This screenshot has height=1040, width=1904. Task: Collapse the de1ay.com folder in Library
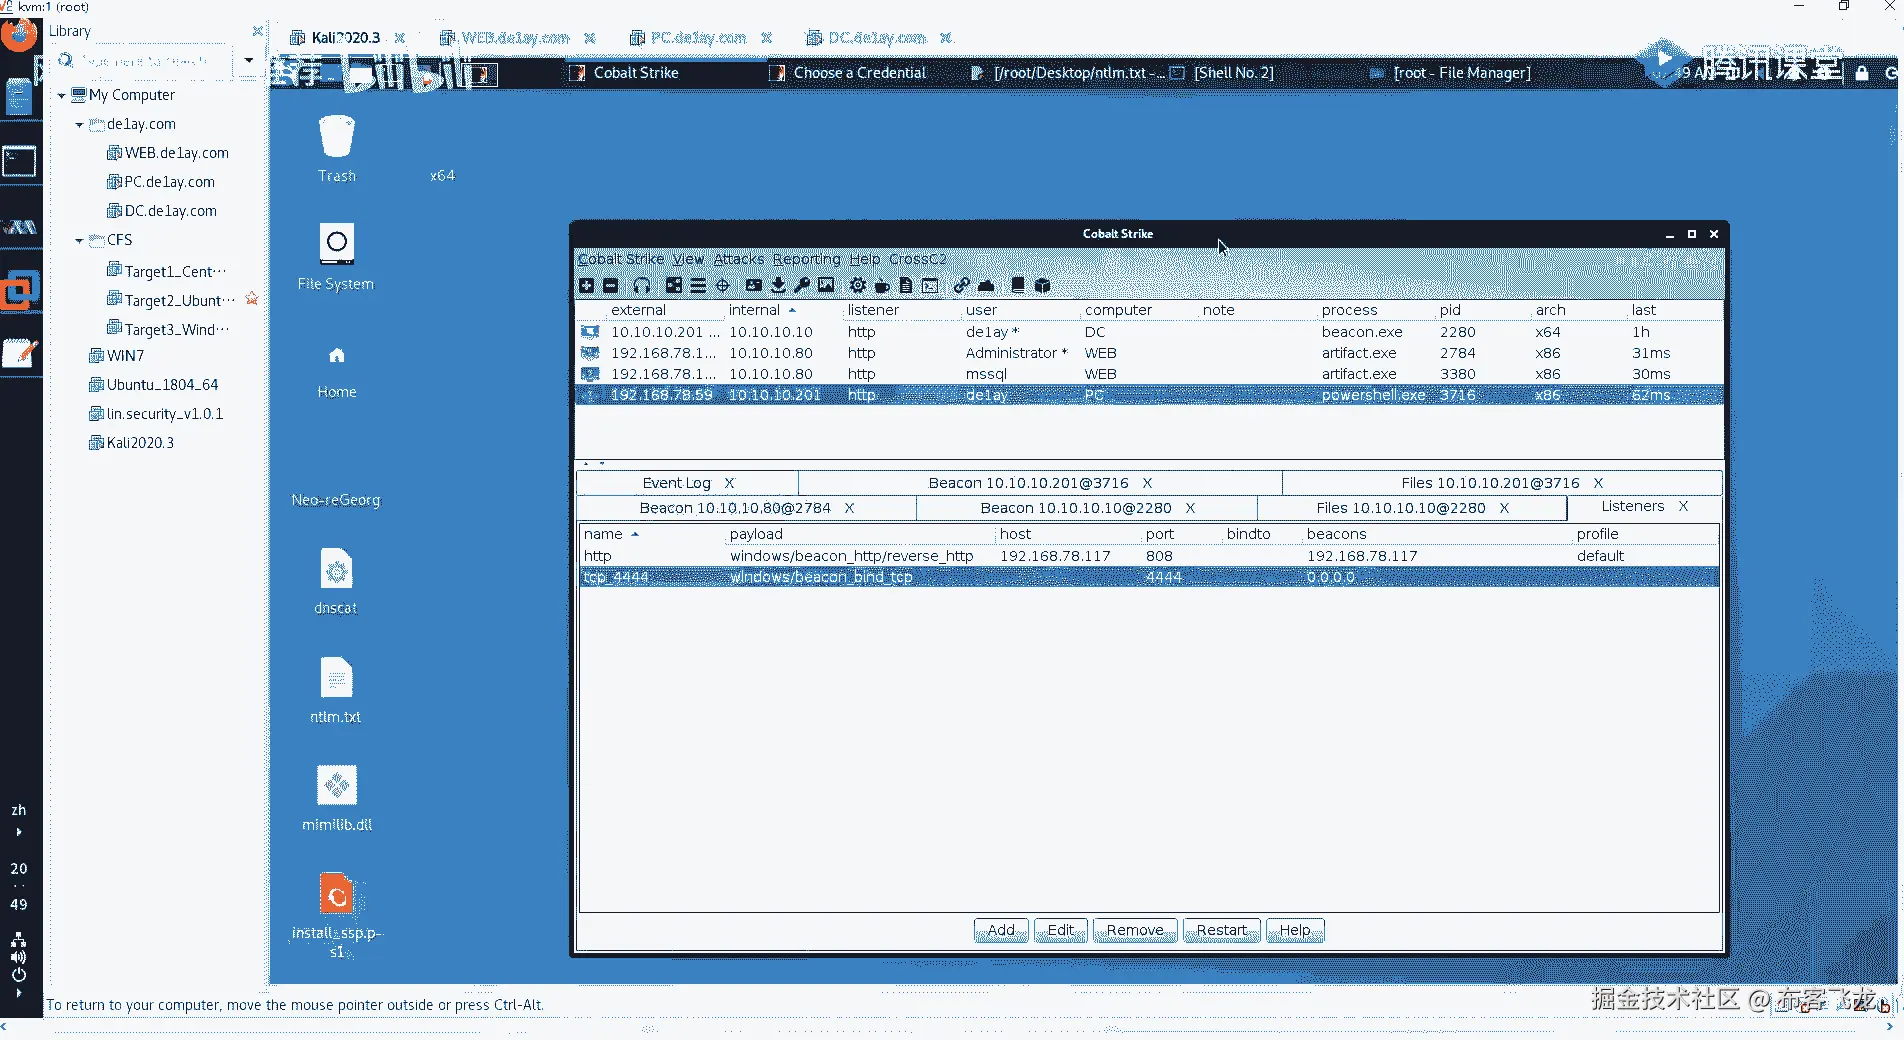point(79,125)
